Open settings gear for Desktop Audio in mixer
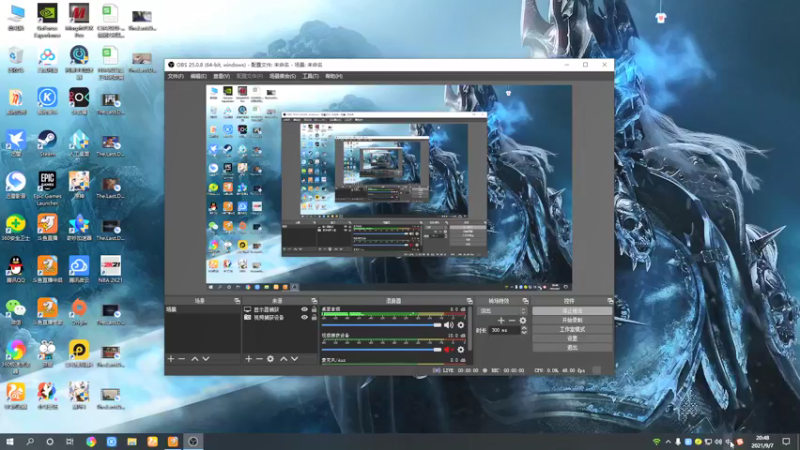800x450 pixels. [461, 325]
